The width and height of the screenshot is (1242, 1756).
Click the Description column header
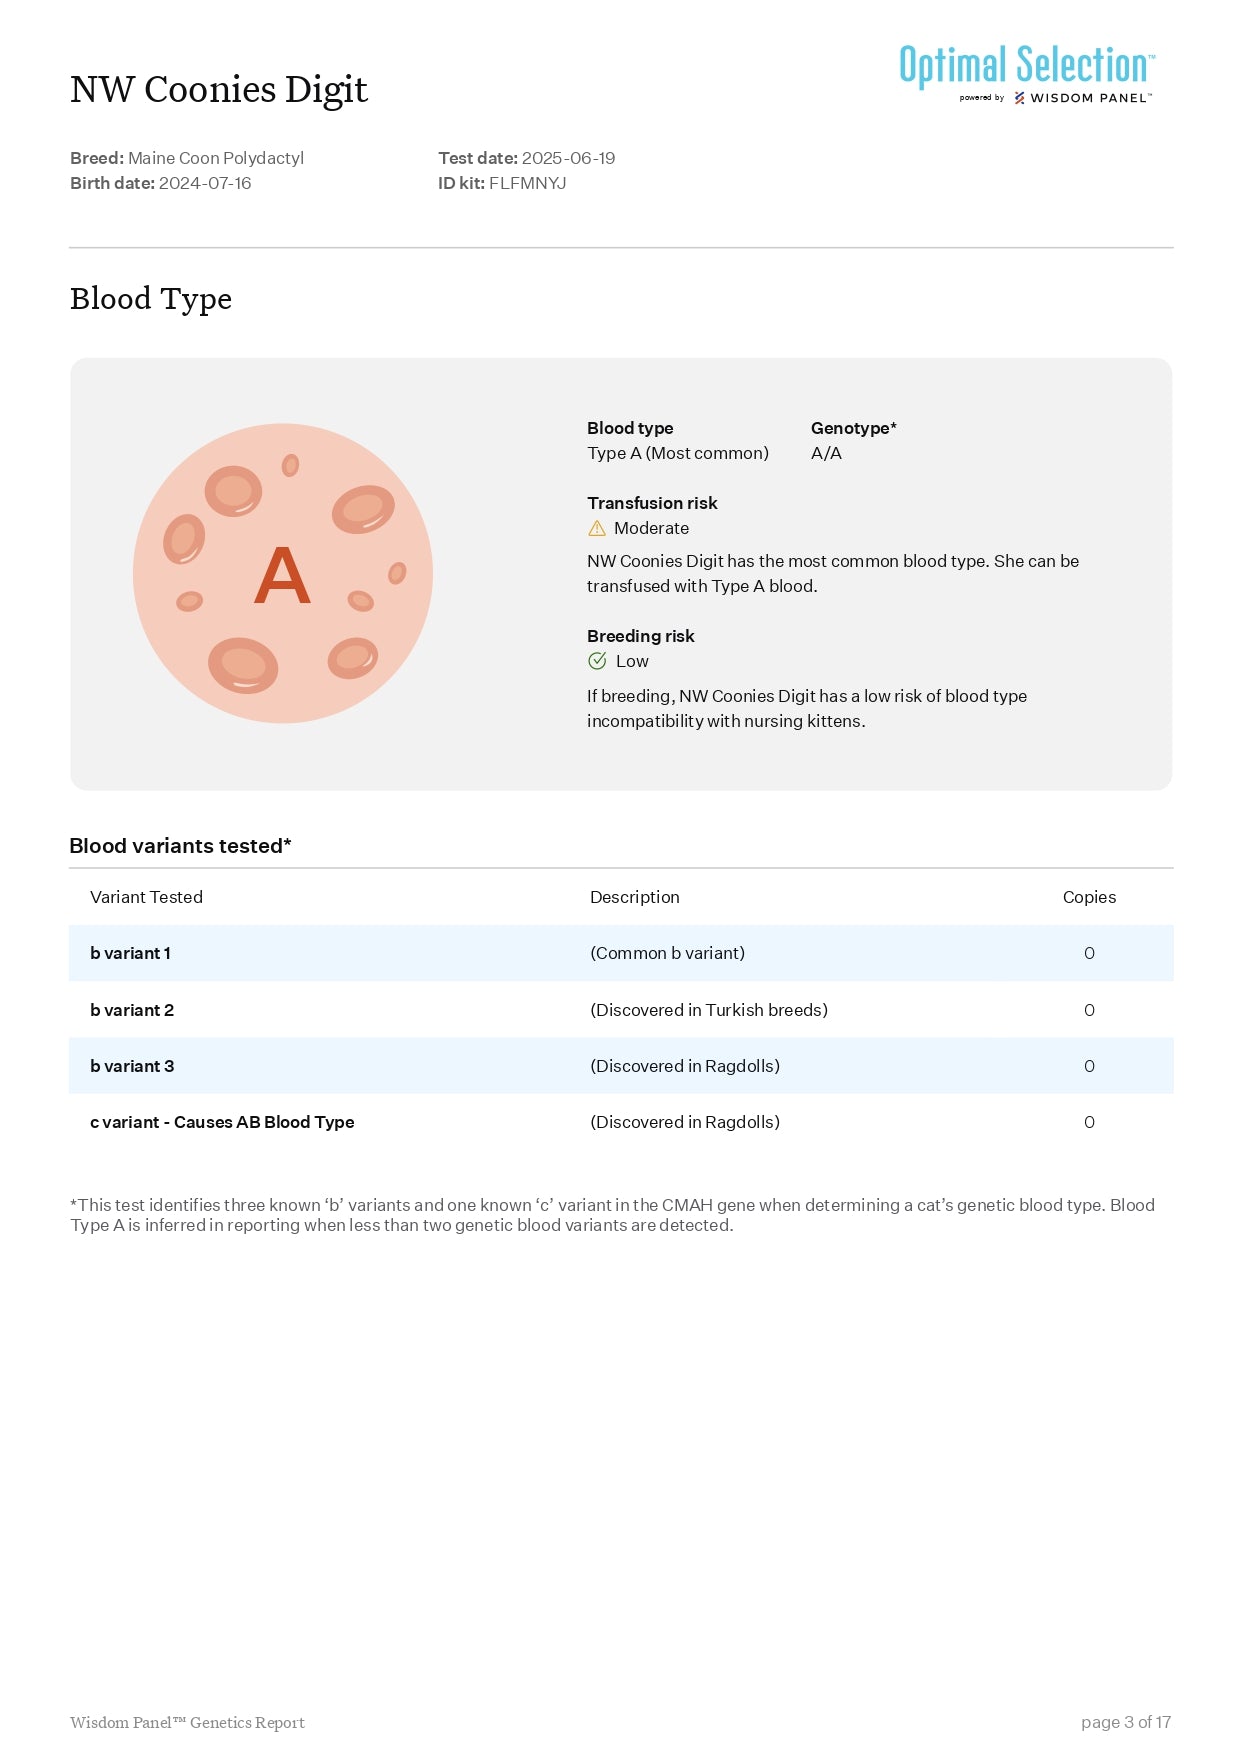634,897
